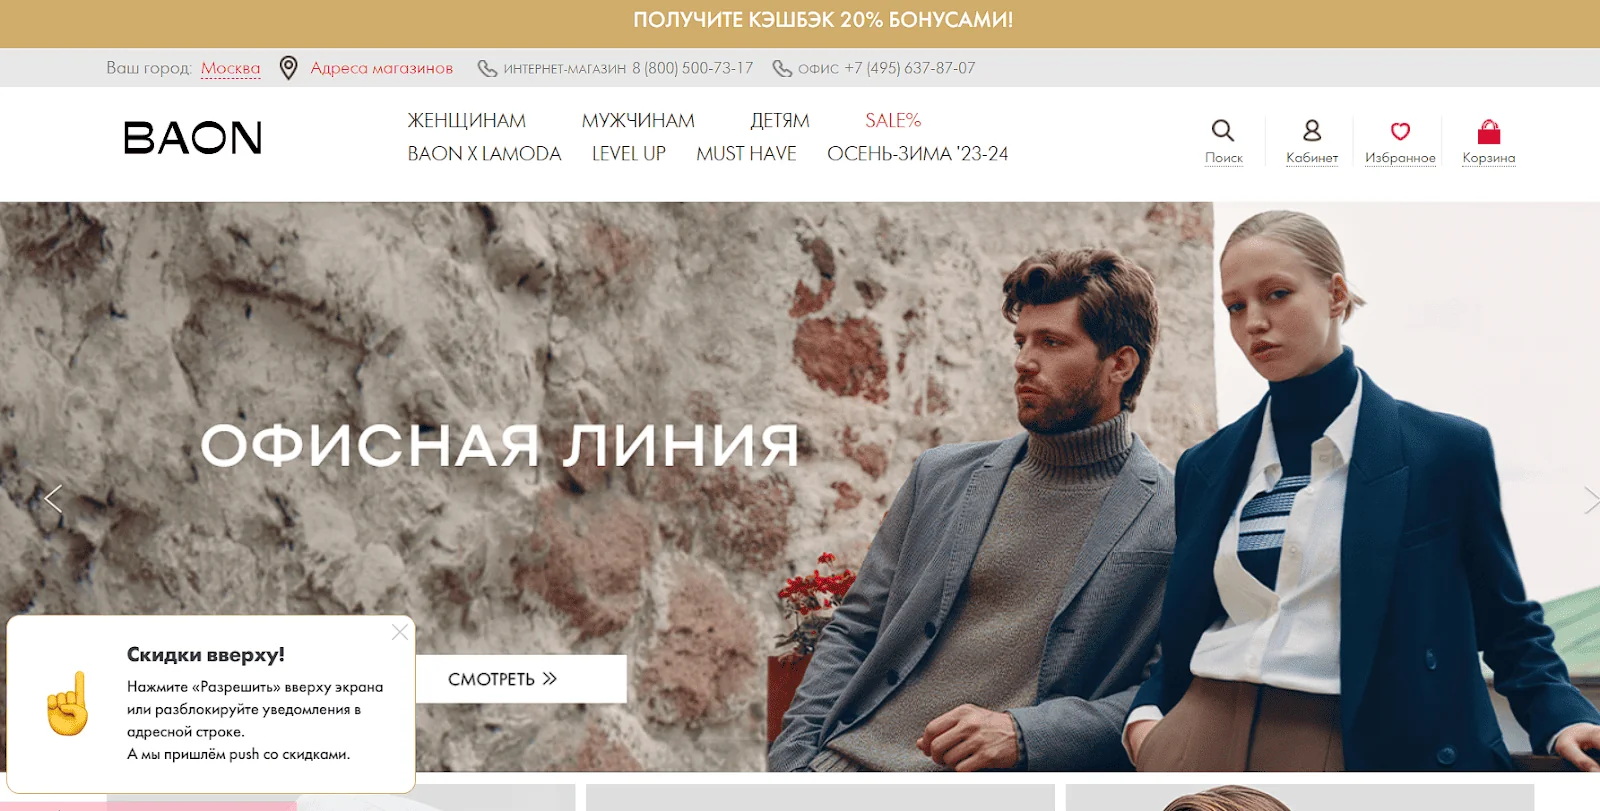Change city by clicking Москва
Screen dimensions: 1600x811
click(230, 68)
